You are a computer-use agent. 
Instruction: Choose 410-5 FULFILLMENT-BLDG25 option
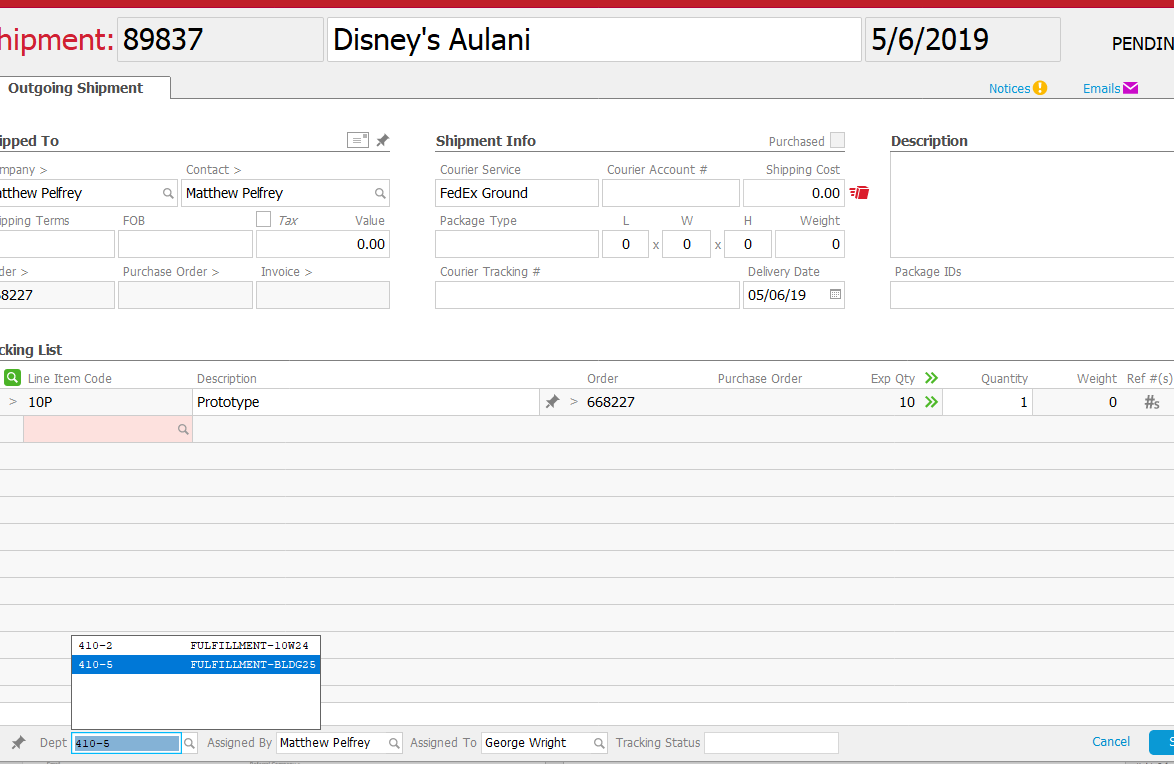195,664
